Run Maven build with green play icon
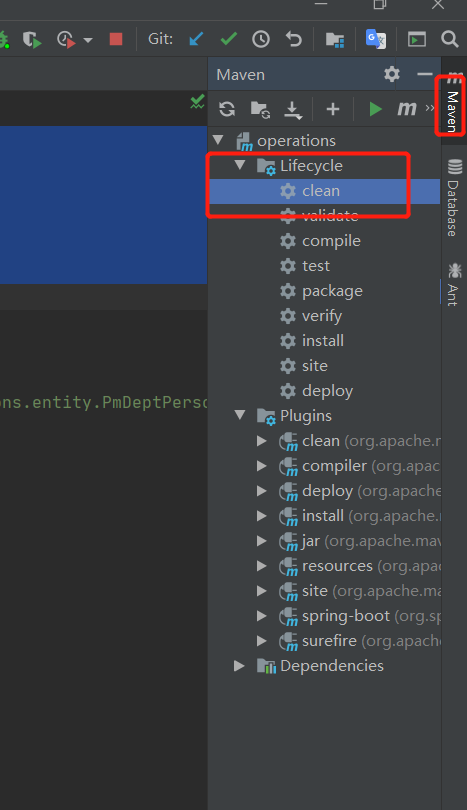The image size is (467, 810). tap(375, 109)
